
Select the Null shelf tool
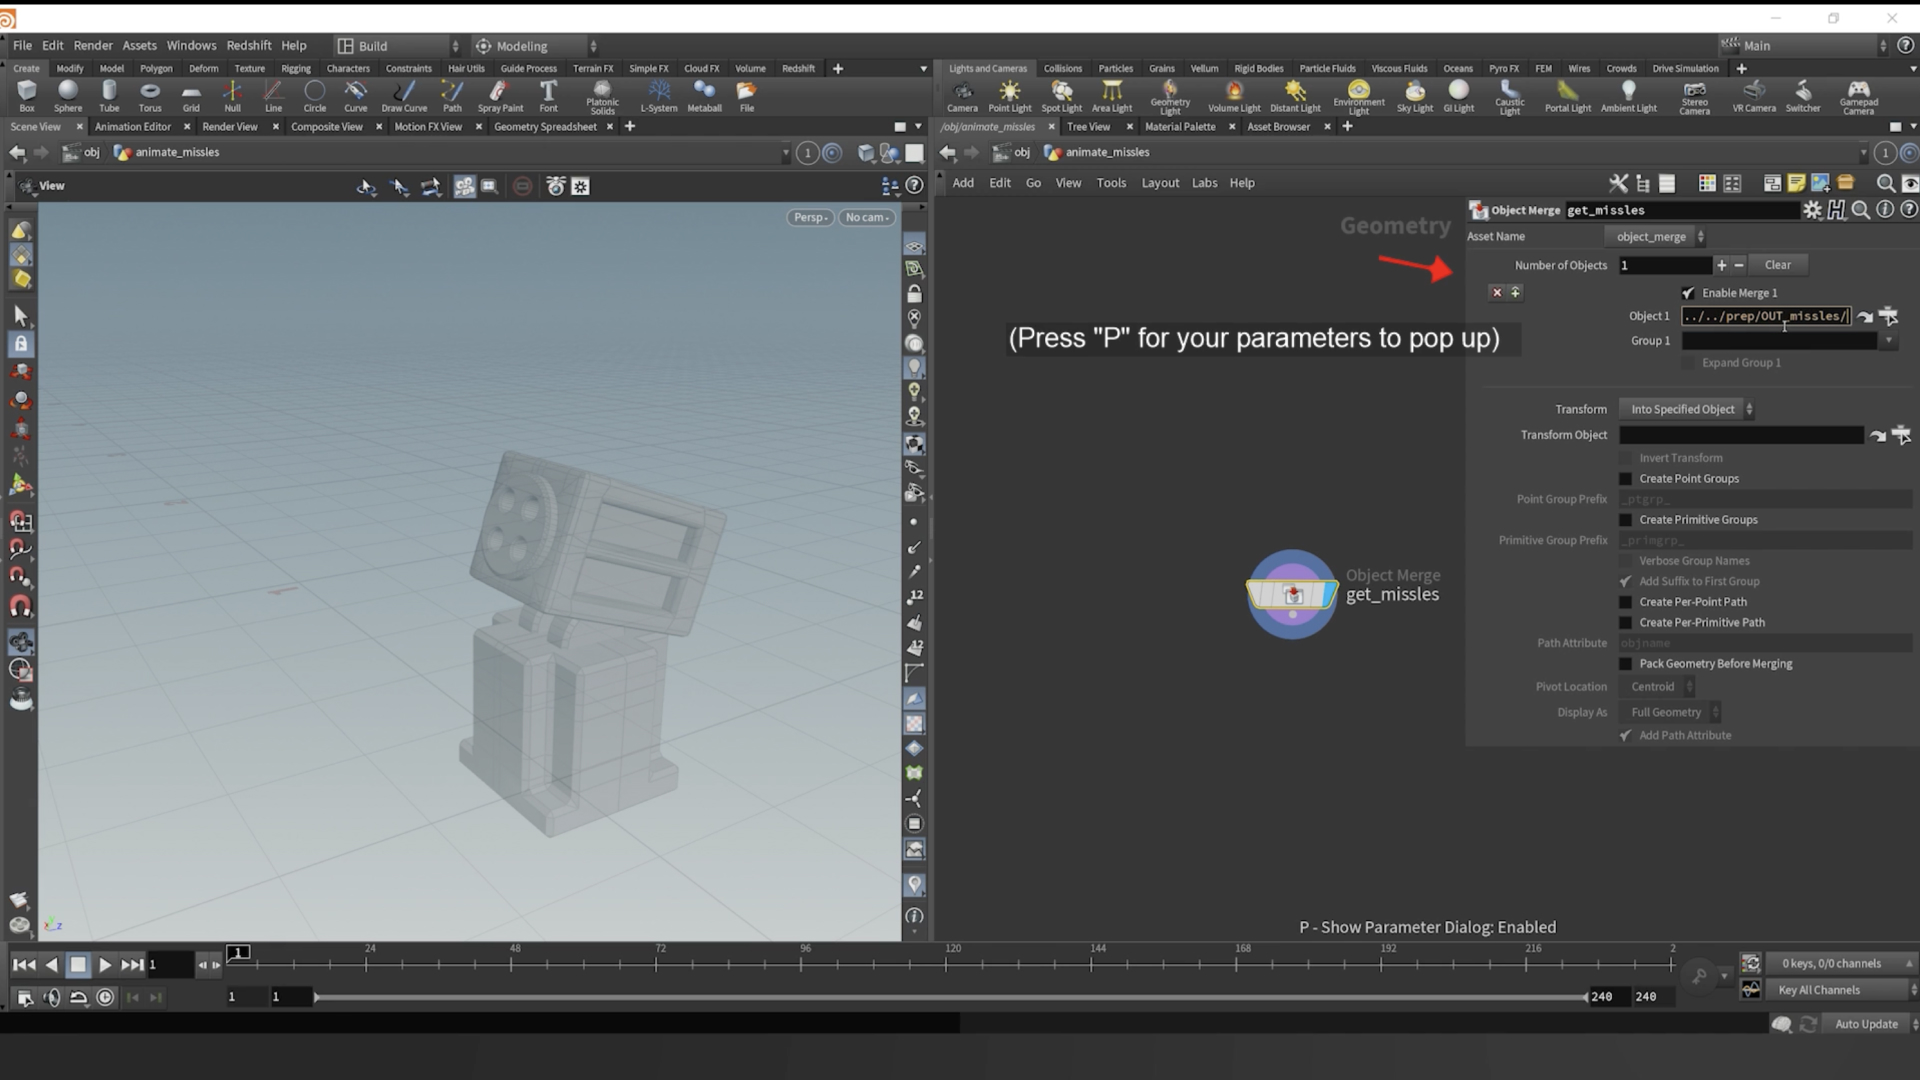click(232, 96)
